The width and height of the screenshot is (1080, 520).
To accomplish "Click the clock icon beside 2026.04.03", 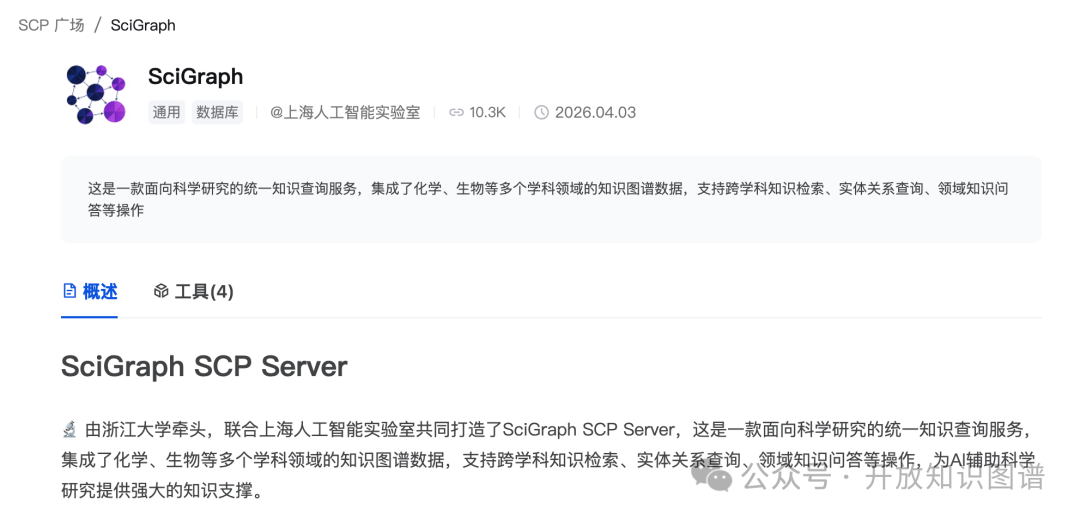I will tap(542, 112).
